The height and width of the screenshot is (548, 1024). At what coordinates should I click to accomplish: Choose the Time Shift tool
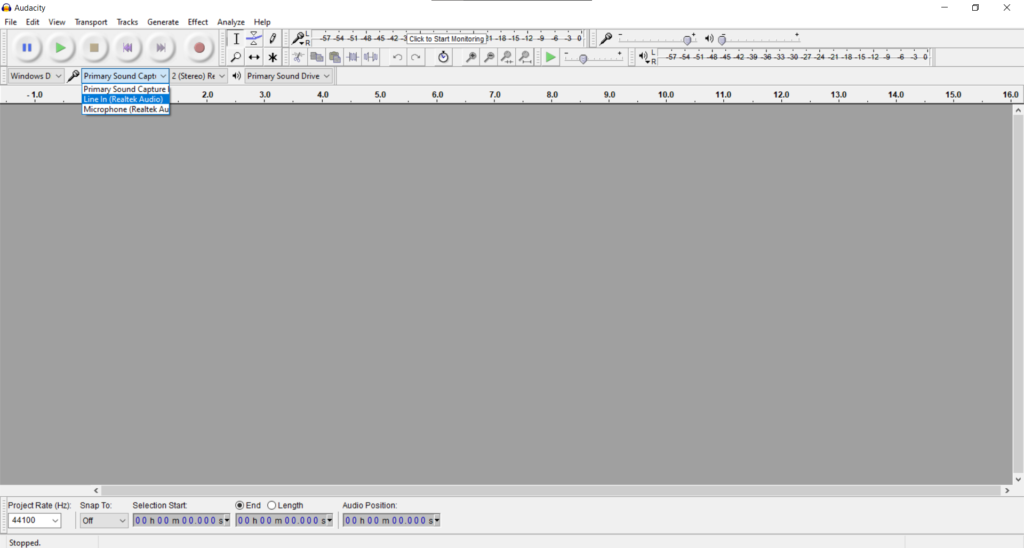coord(254,57)
